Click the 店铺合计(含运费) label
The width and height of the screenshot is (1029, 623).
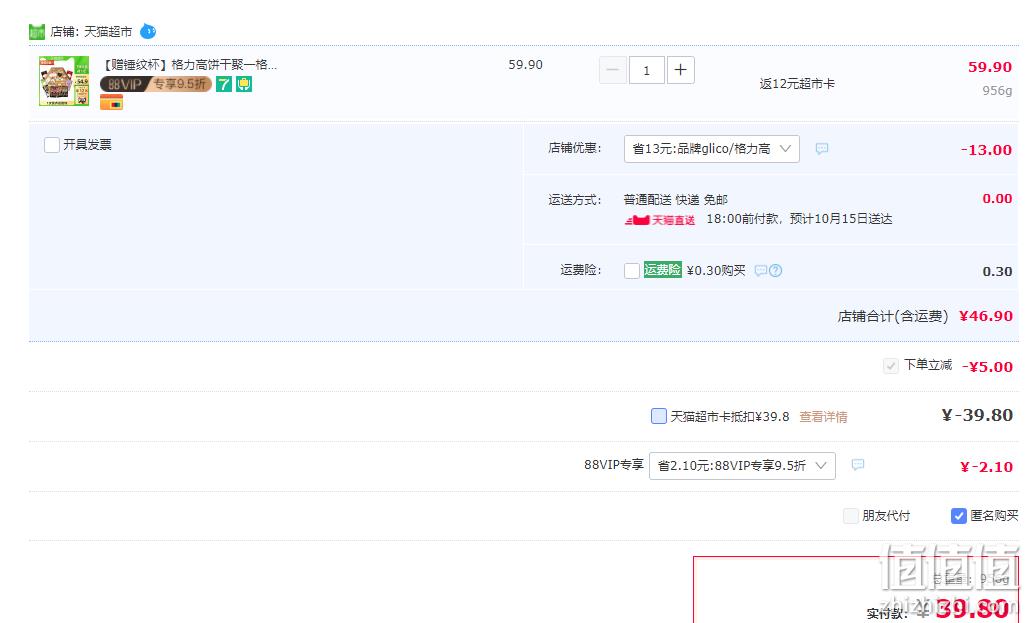pyautogui.click(x=892, y=316)
